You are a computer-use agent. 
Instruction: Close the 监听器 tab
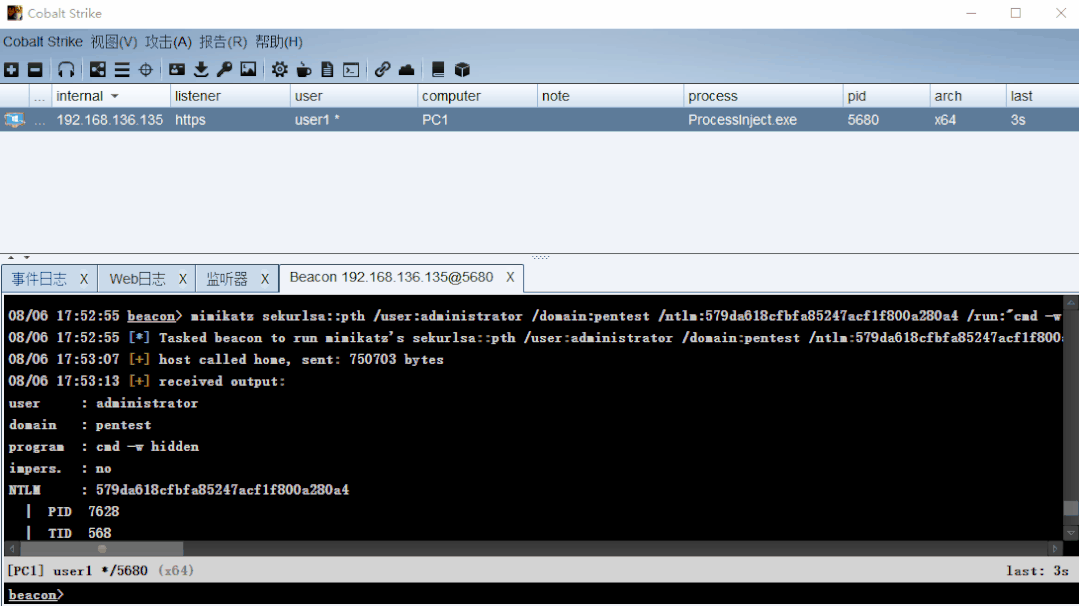coord(264,279)
